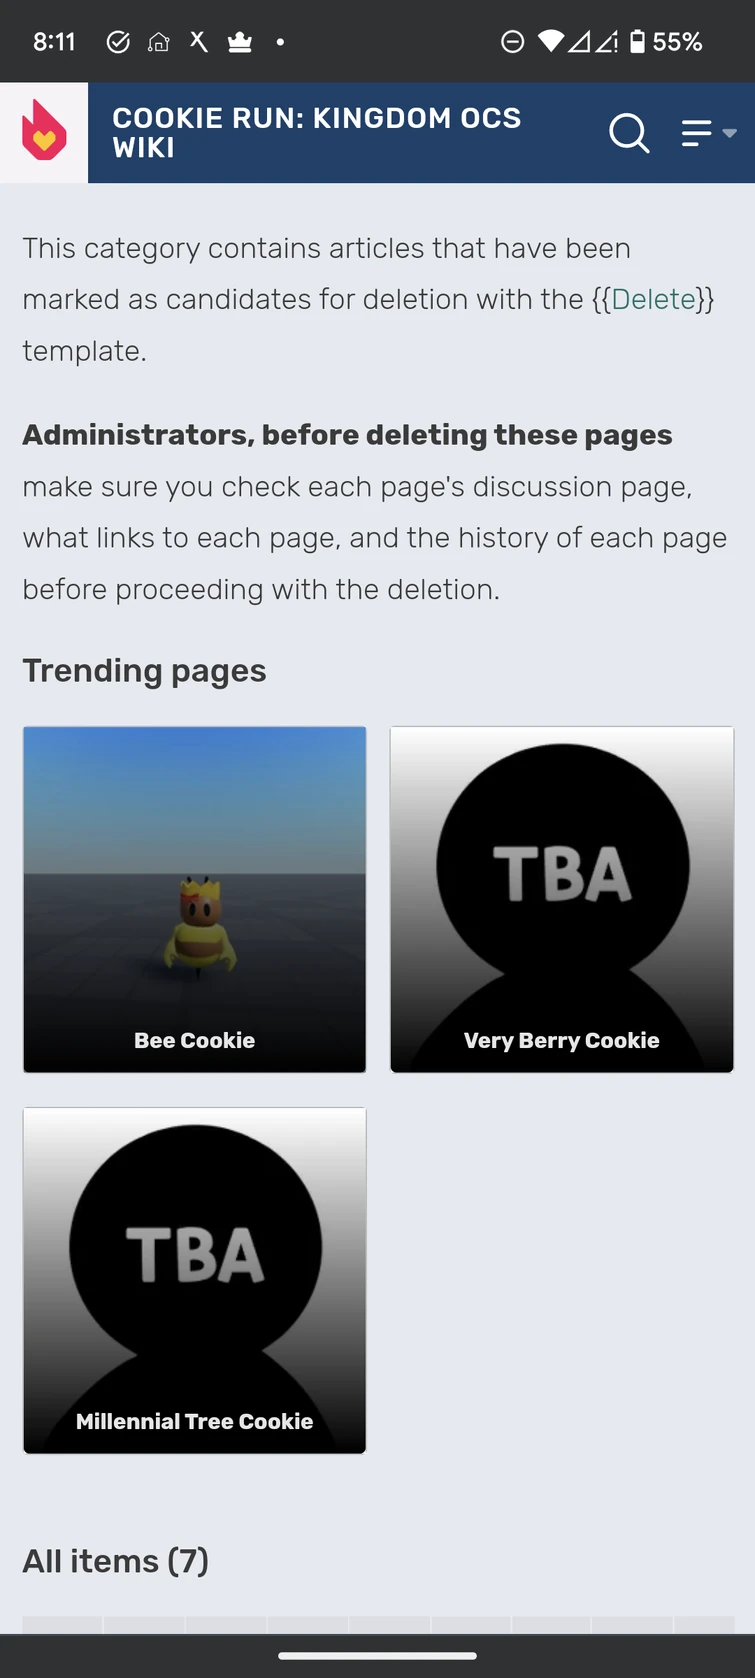755x1678 pixels.
Task: Tap the Wi-Fi signal status icon
Action: [550, 42]
